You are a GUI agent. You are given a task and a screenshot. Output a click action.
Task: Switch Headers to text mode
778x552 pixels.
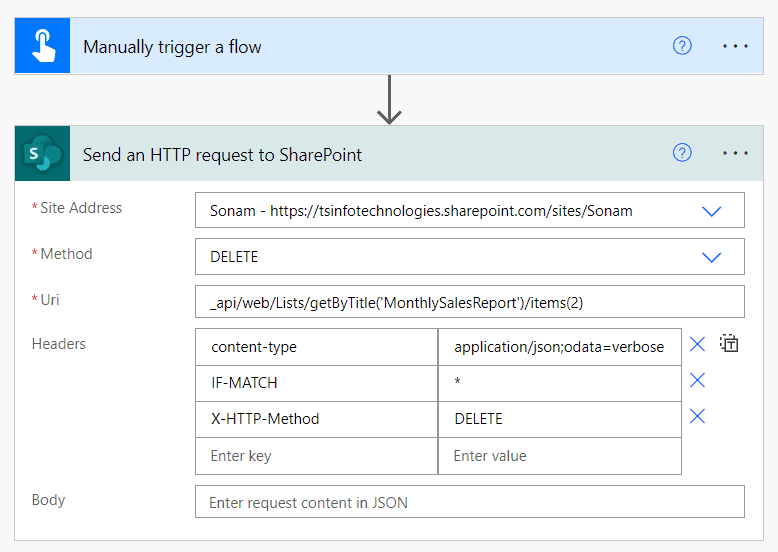(x=729, y=344)
